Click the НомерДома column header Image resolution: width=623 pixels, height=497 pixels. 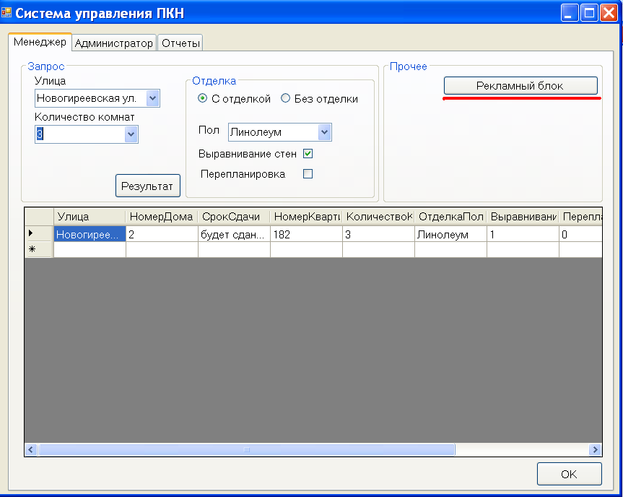pyautogui.click(x=162, y=217)
